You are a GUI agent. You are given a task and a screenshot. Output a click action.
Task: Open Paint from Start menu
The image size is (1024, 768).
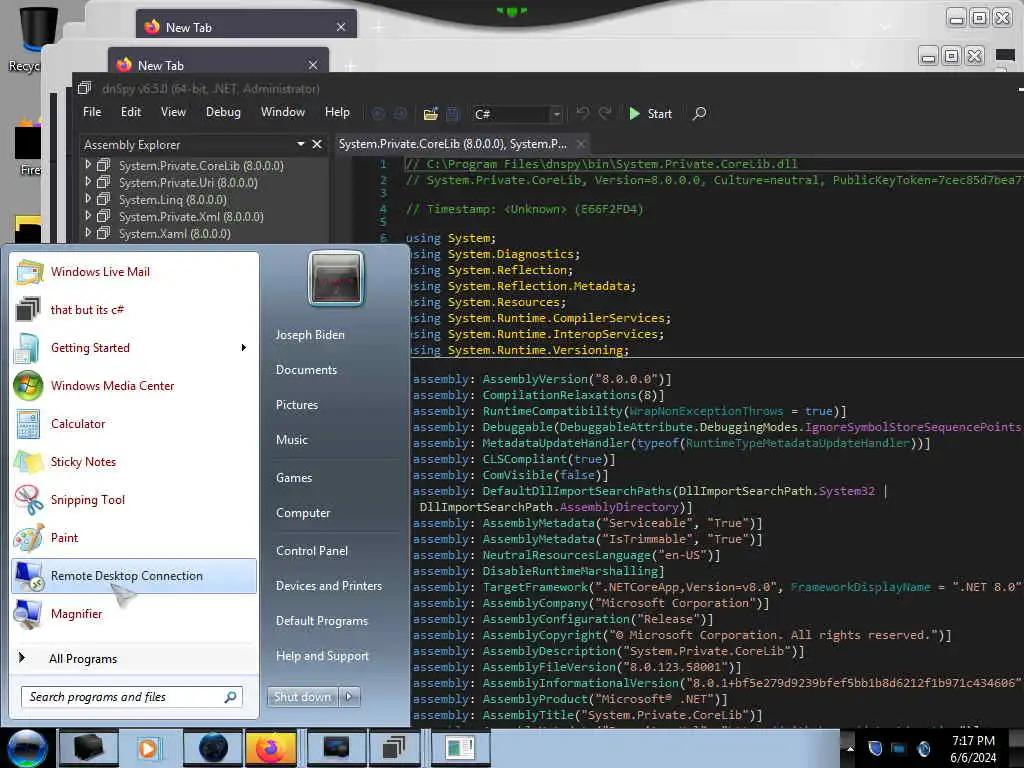coord(135,537)
